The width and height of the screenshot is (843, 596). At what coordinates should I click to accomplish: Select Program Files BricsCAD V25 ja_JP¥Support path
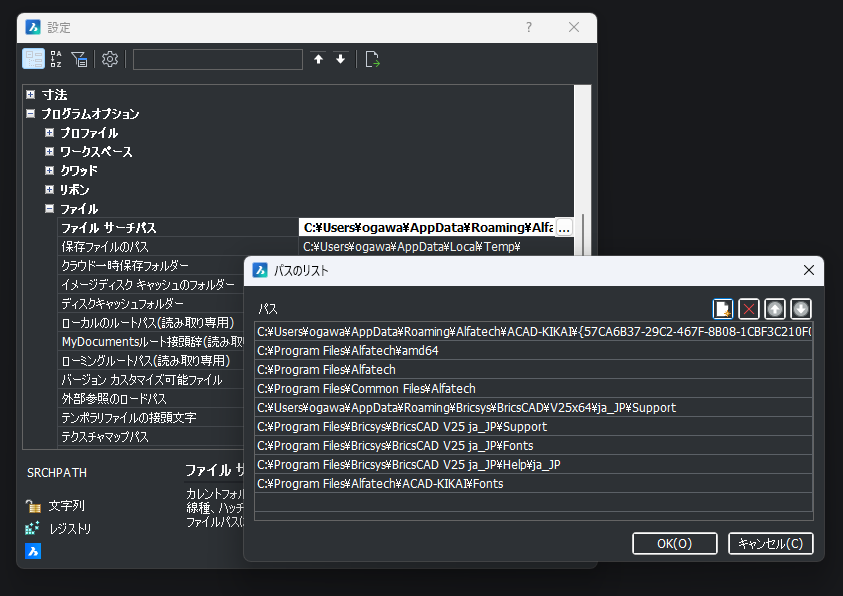pos(533,427)
